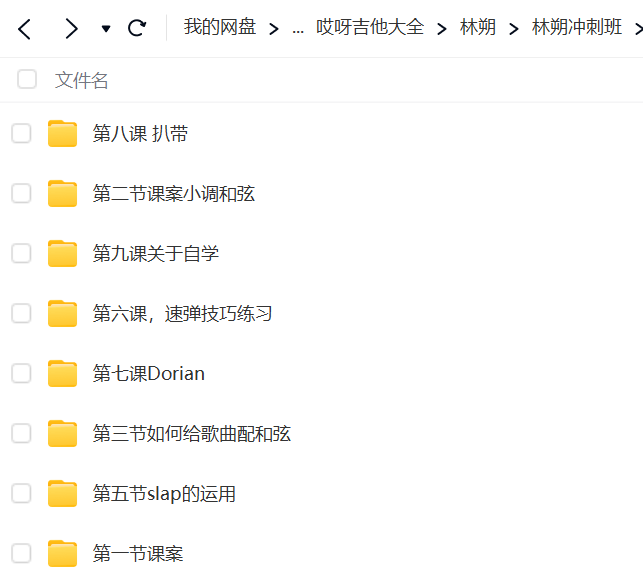Select the checkbox for 第三节如何给歌曲配和弦
This screenshot has width=643, height=578.
(21, 433)
